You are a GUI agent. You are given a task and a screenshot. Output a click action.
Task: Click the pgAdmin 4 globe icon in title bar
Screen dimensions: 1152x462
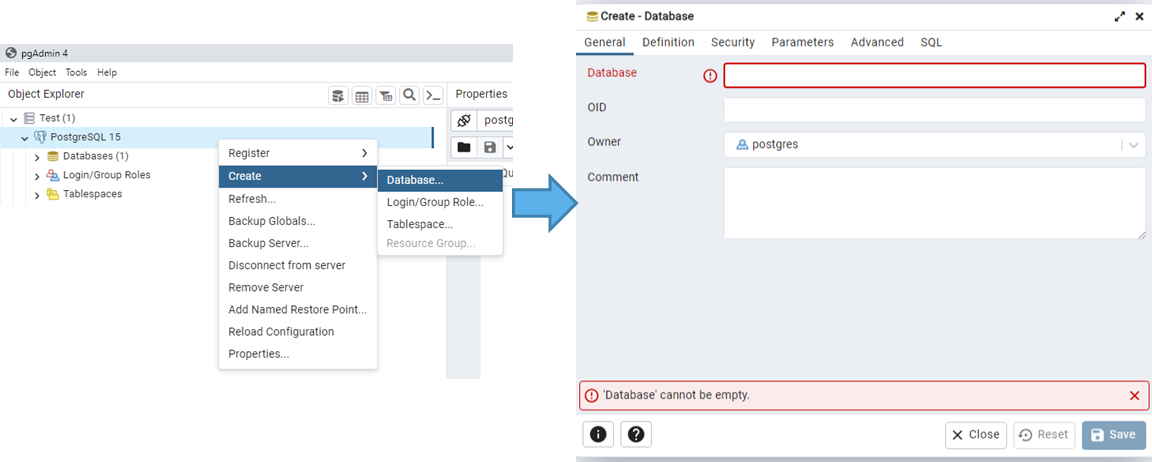point(10,53)
